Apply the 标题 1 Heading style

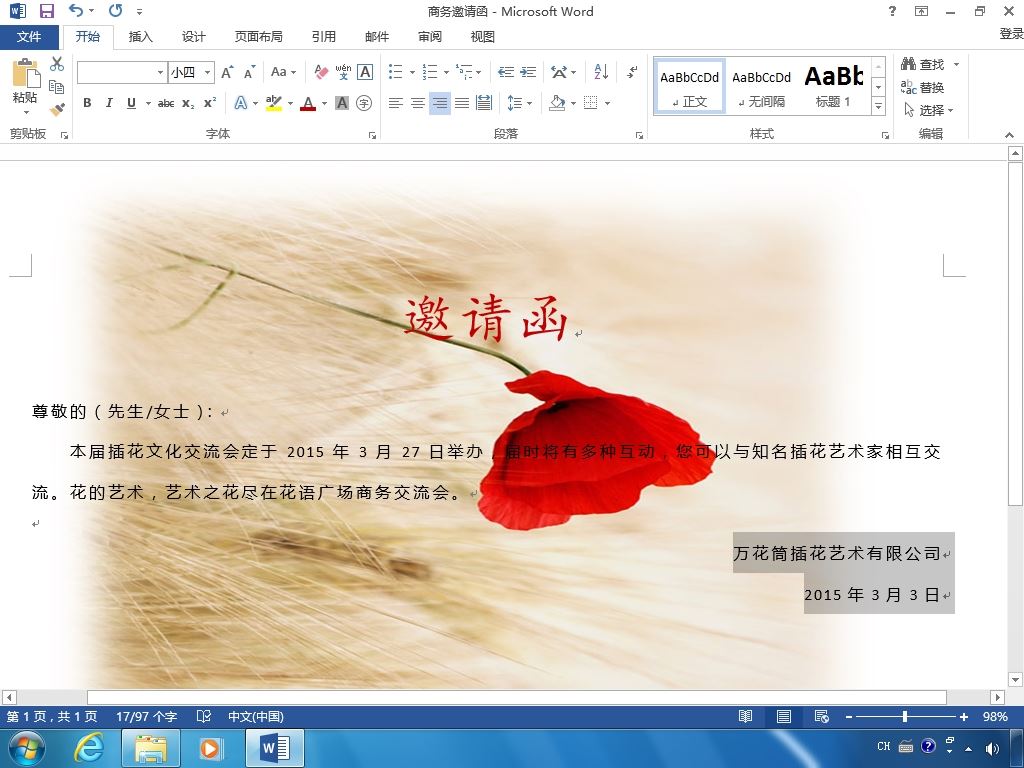[833, 87]
